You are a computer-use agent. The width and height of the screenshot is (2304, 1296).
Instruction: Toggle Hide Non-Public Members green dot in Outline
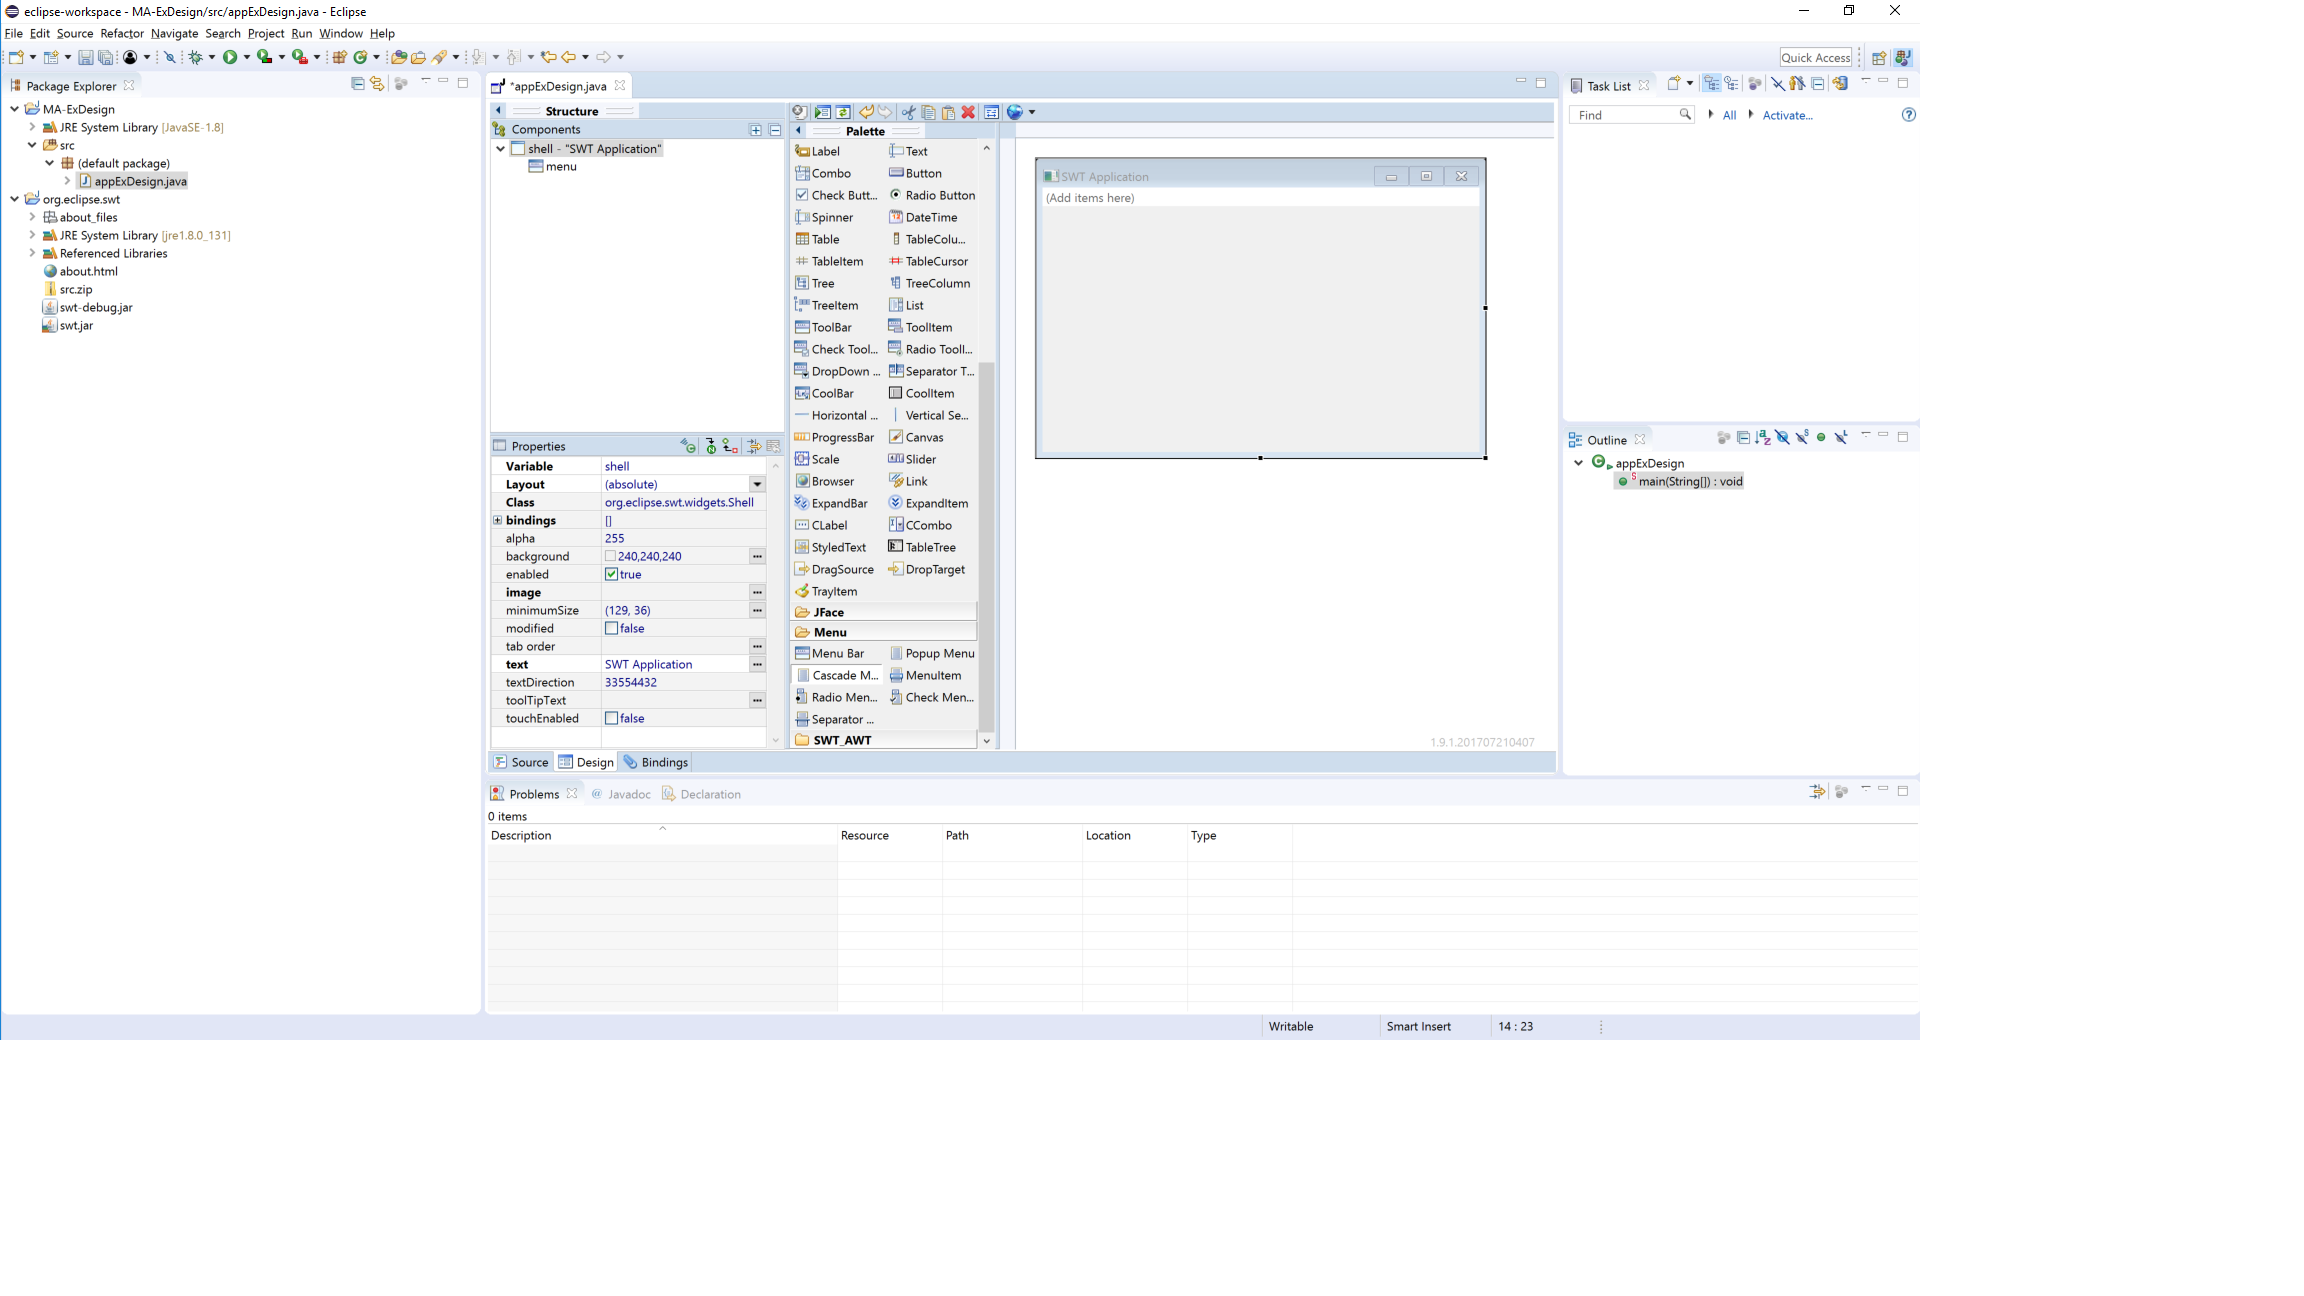1821,438
